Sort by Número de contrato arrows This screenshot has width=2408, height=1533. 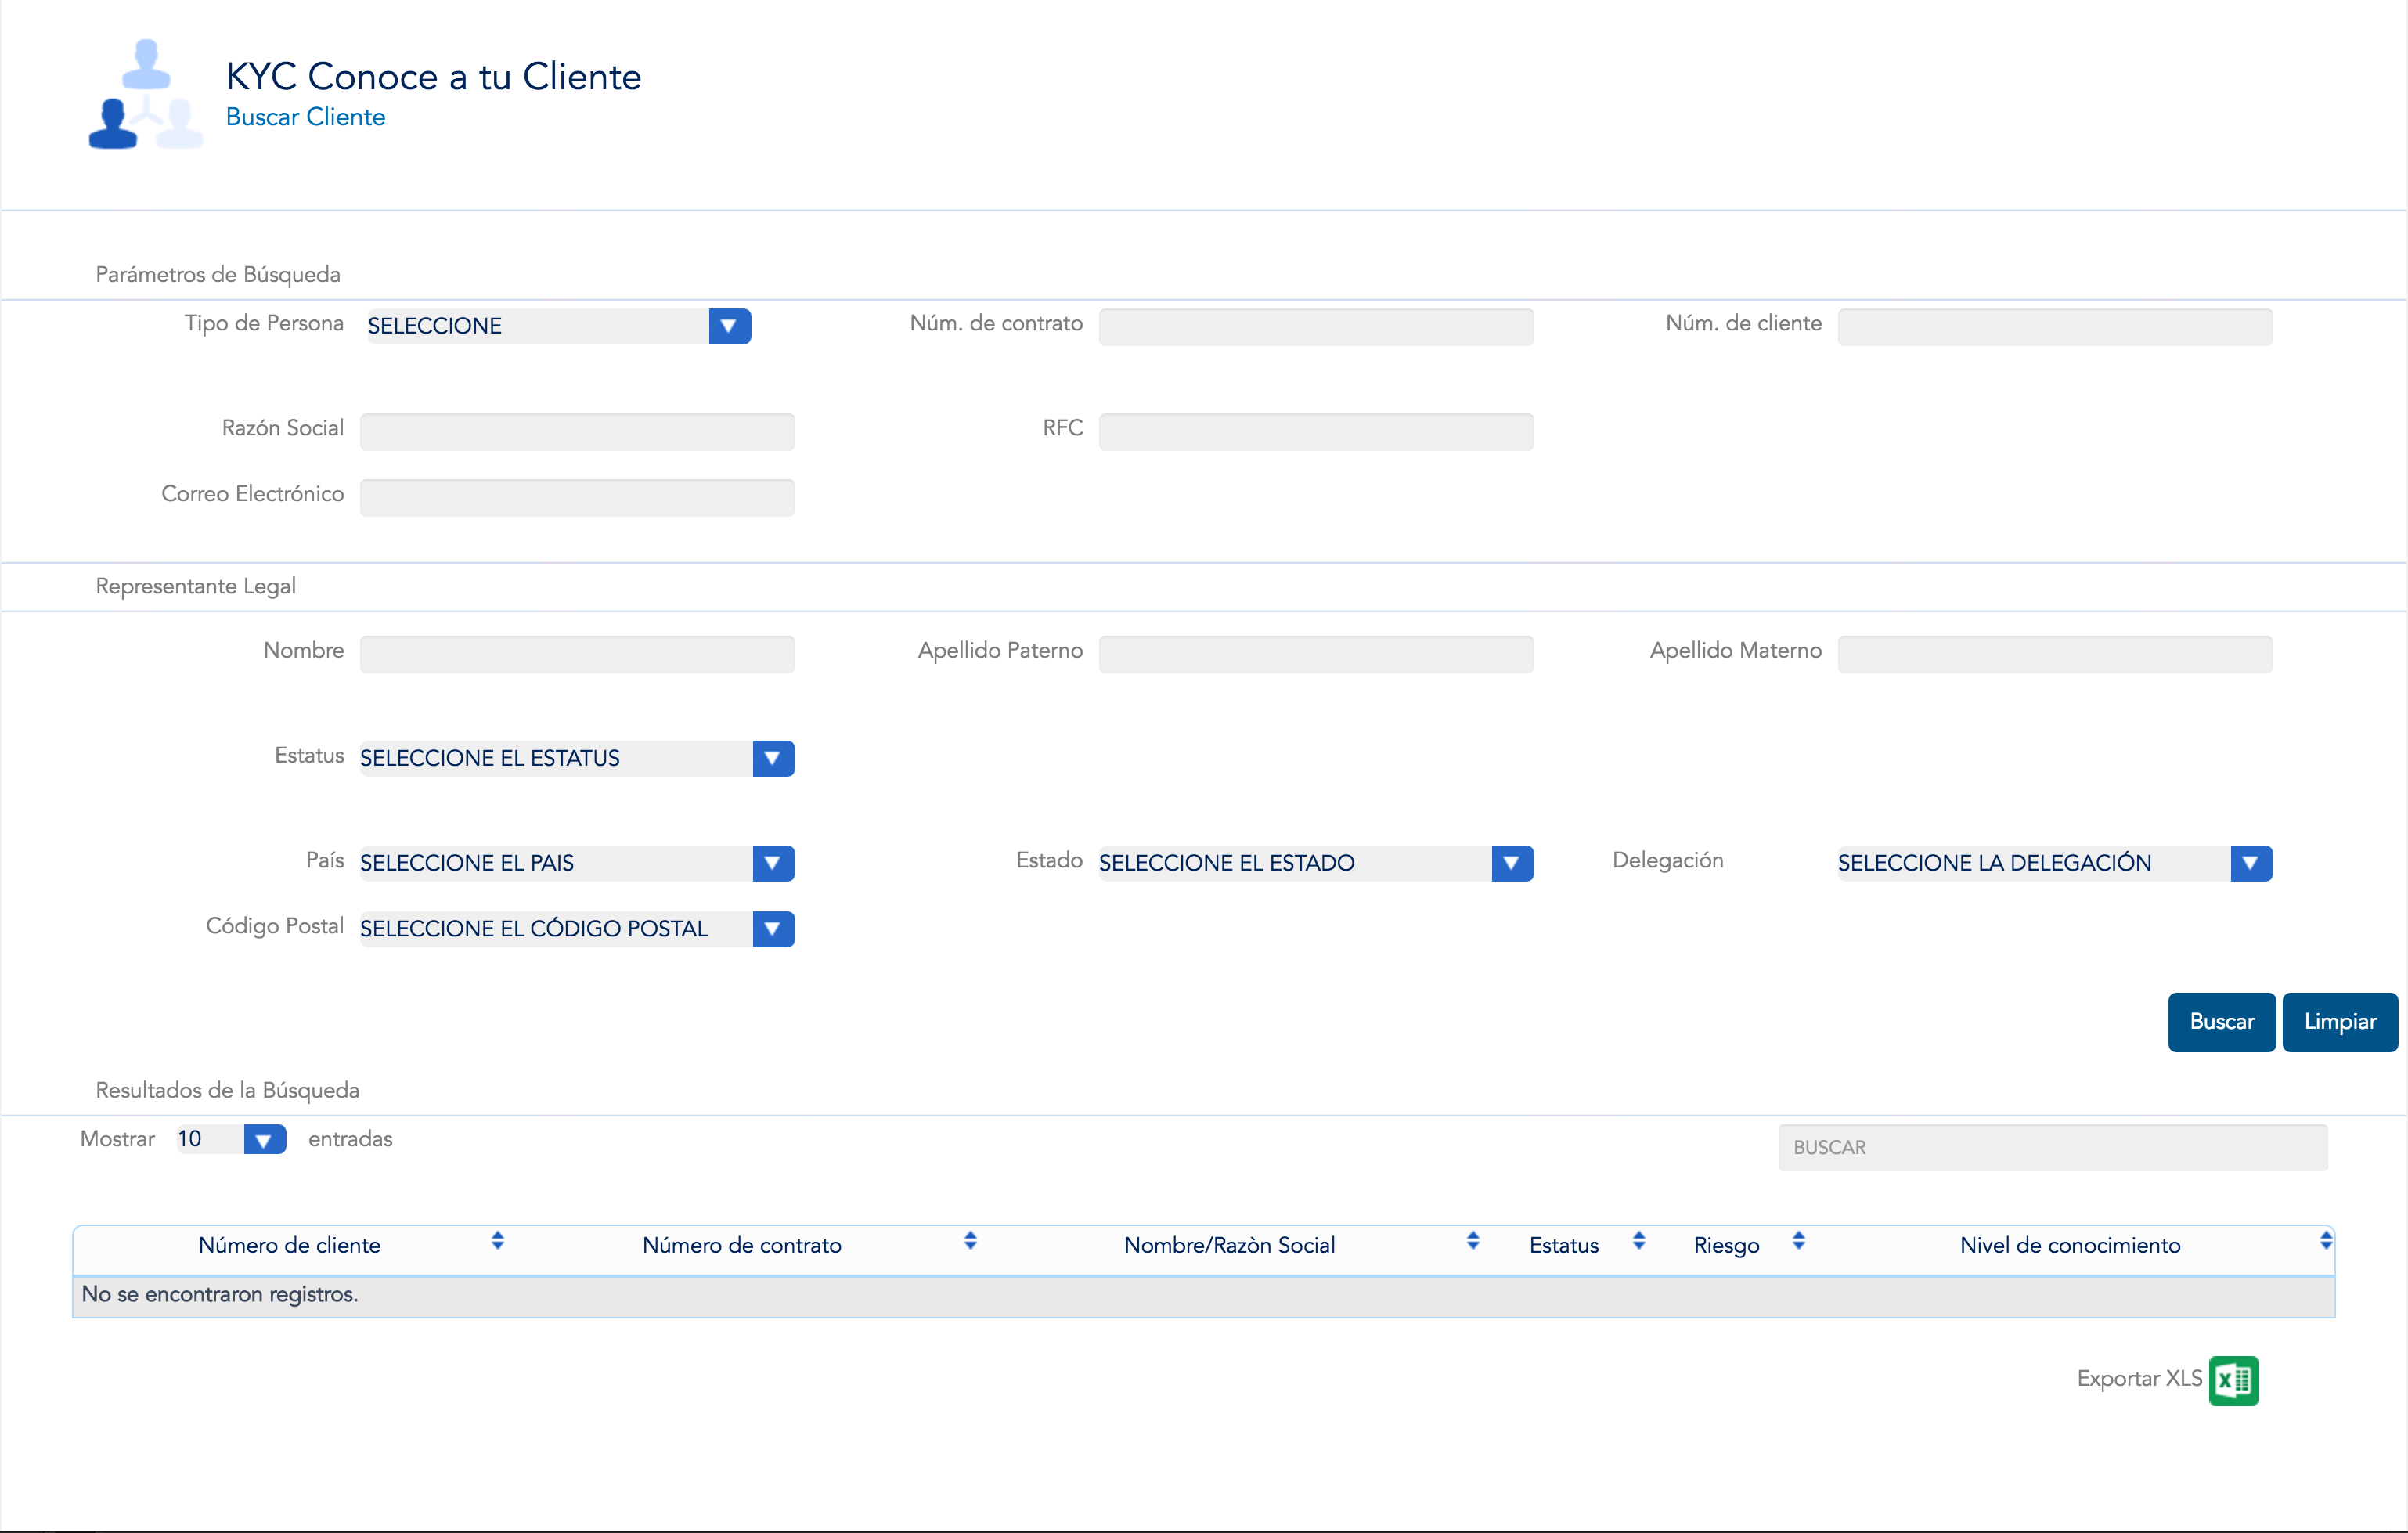coord(970,1241)
